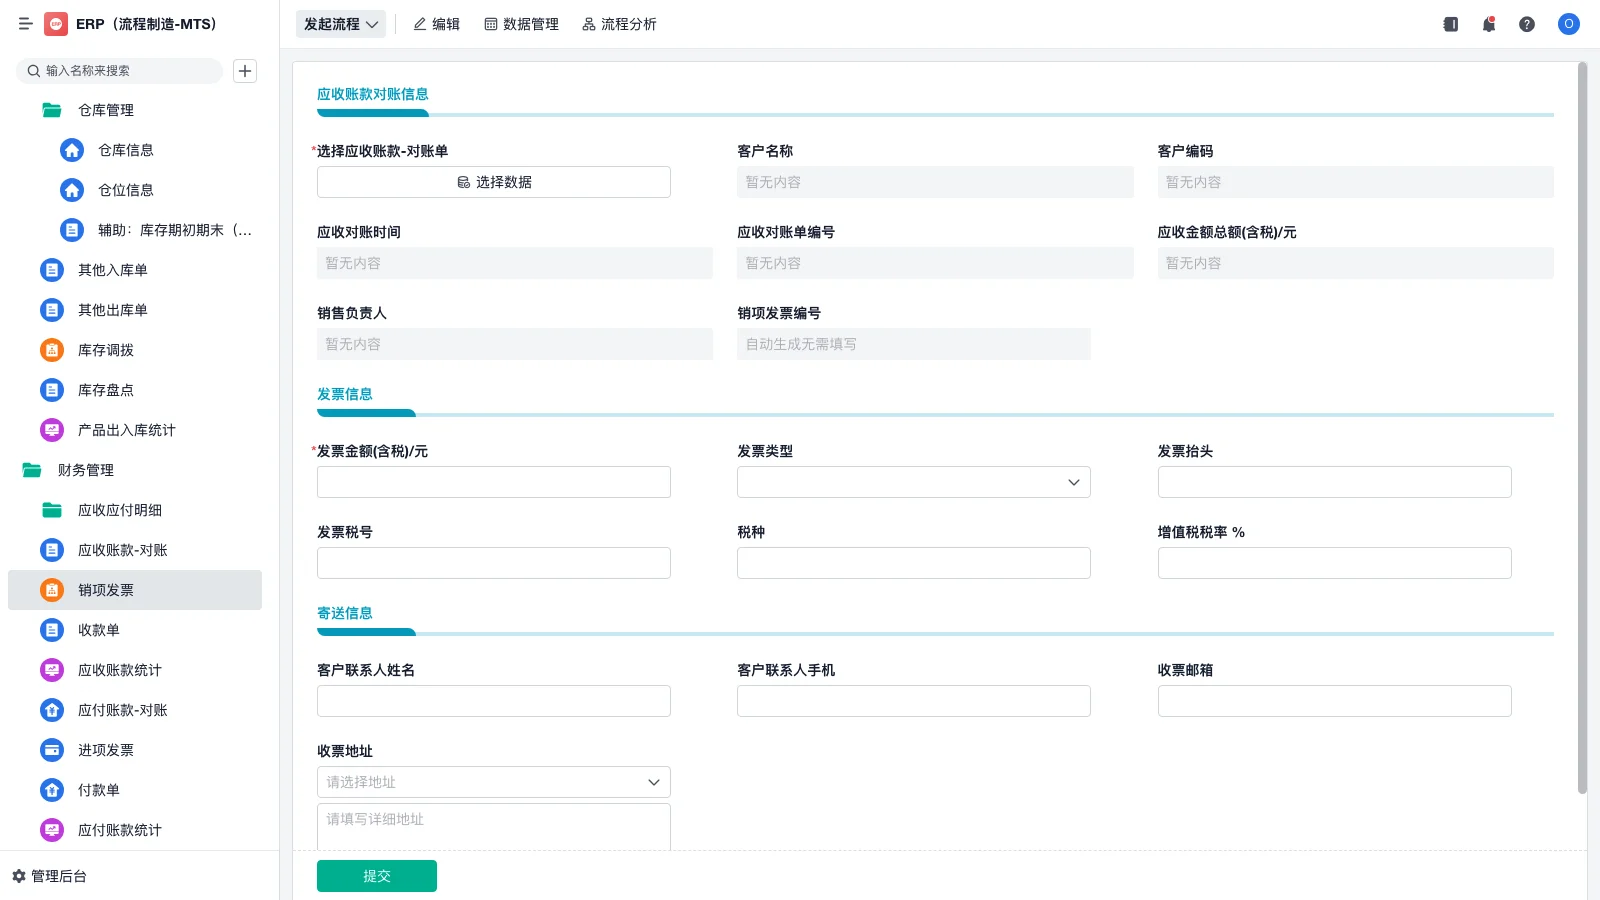
Task: Click the sidebar collapse icon next to the bell
Action: pyautogui.click(x=1449, y=24)
